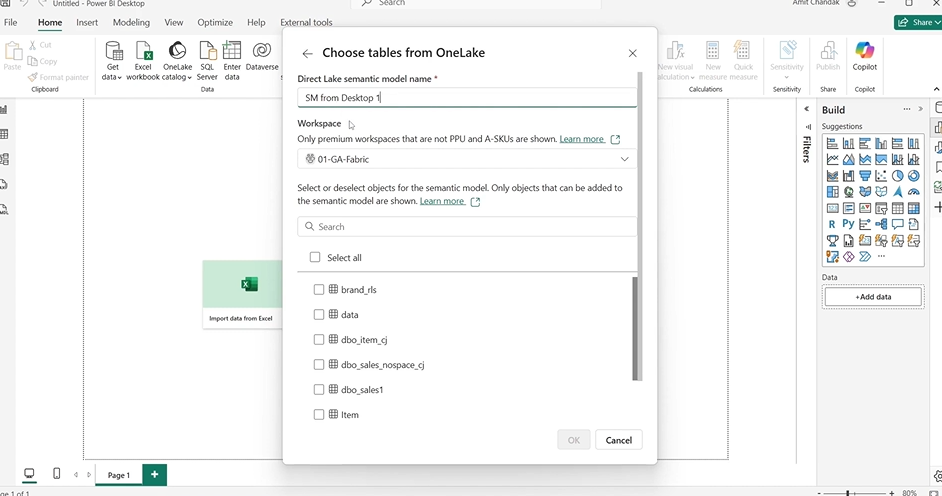The width and height of the screenshot is (942, 496).
Task: Select the matrix visual icon
Action: [913, 208]
